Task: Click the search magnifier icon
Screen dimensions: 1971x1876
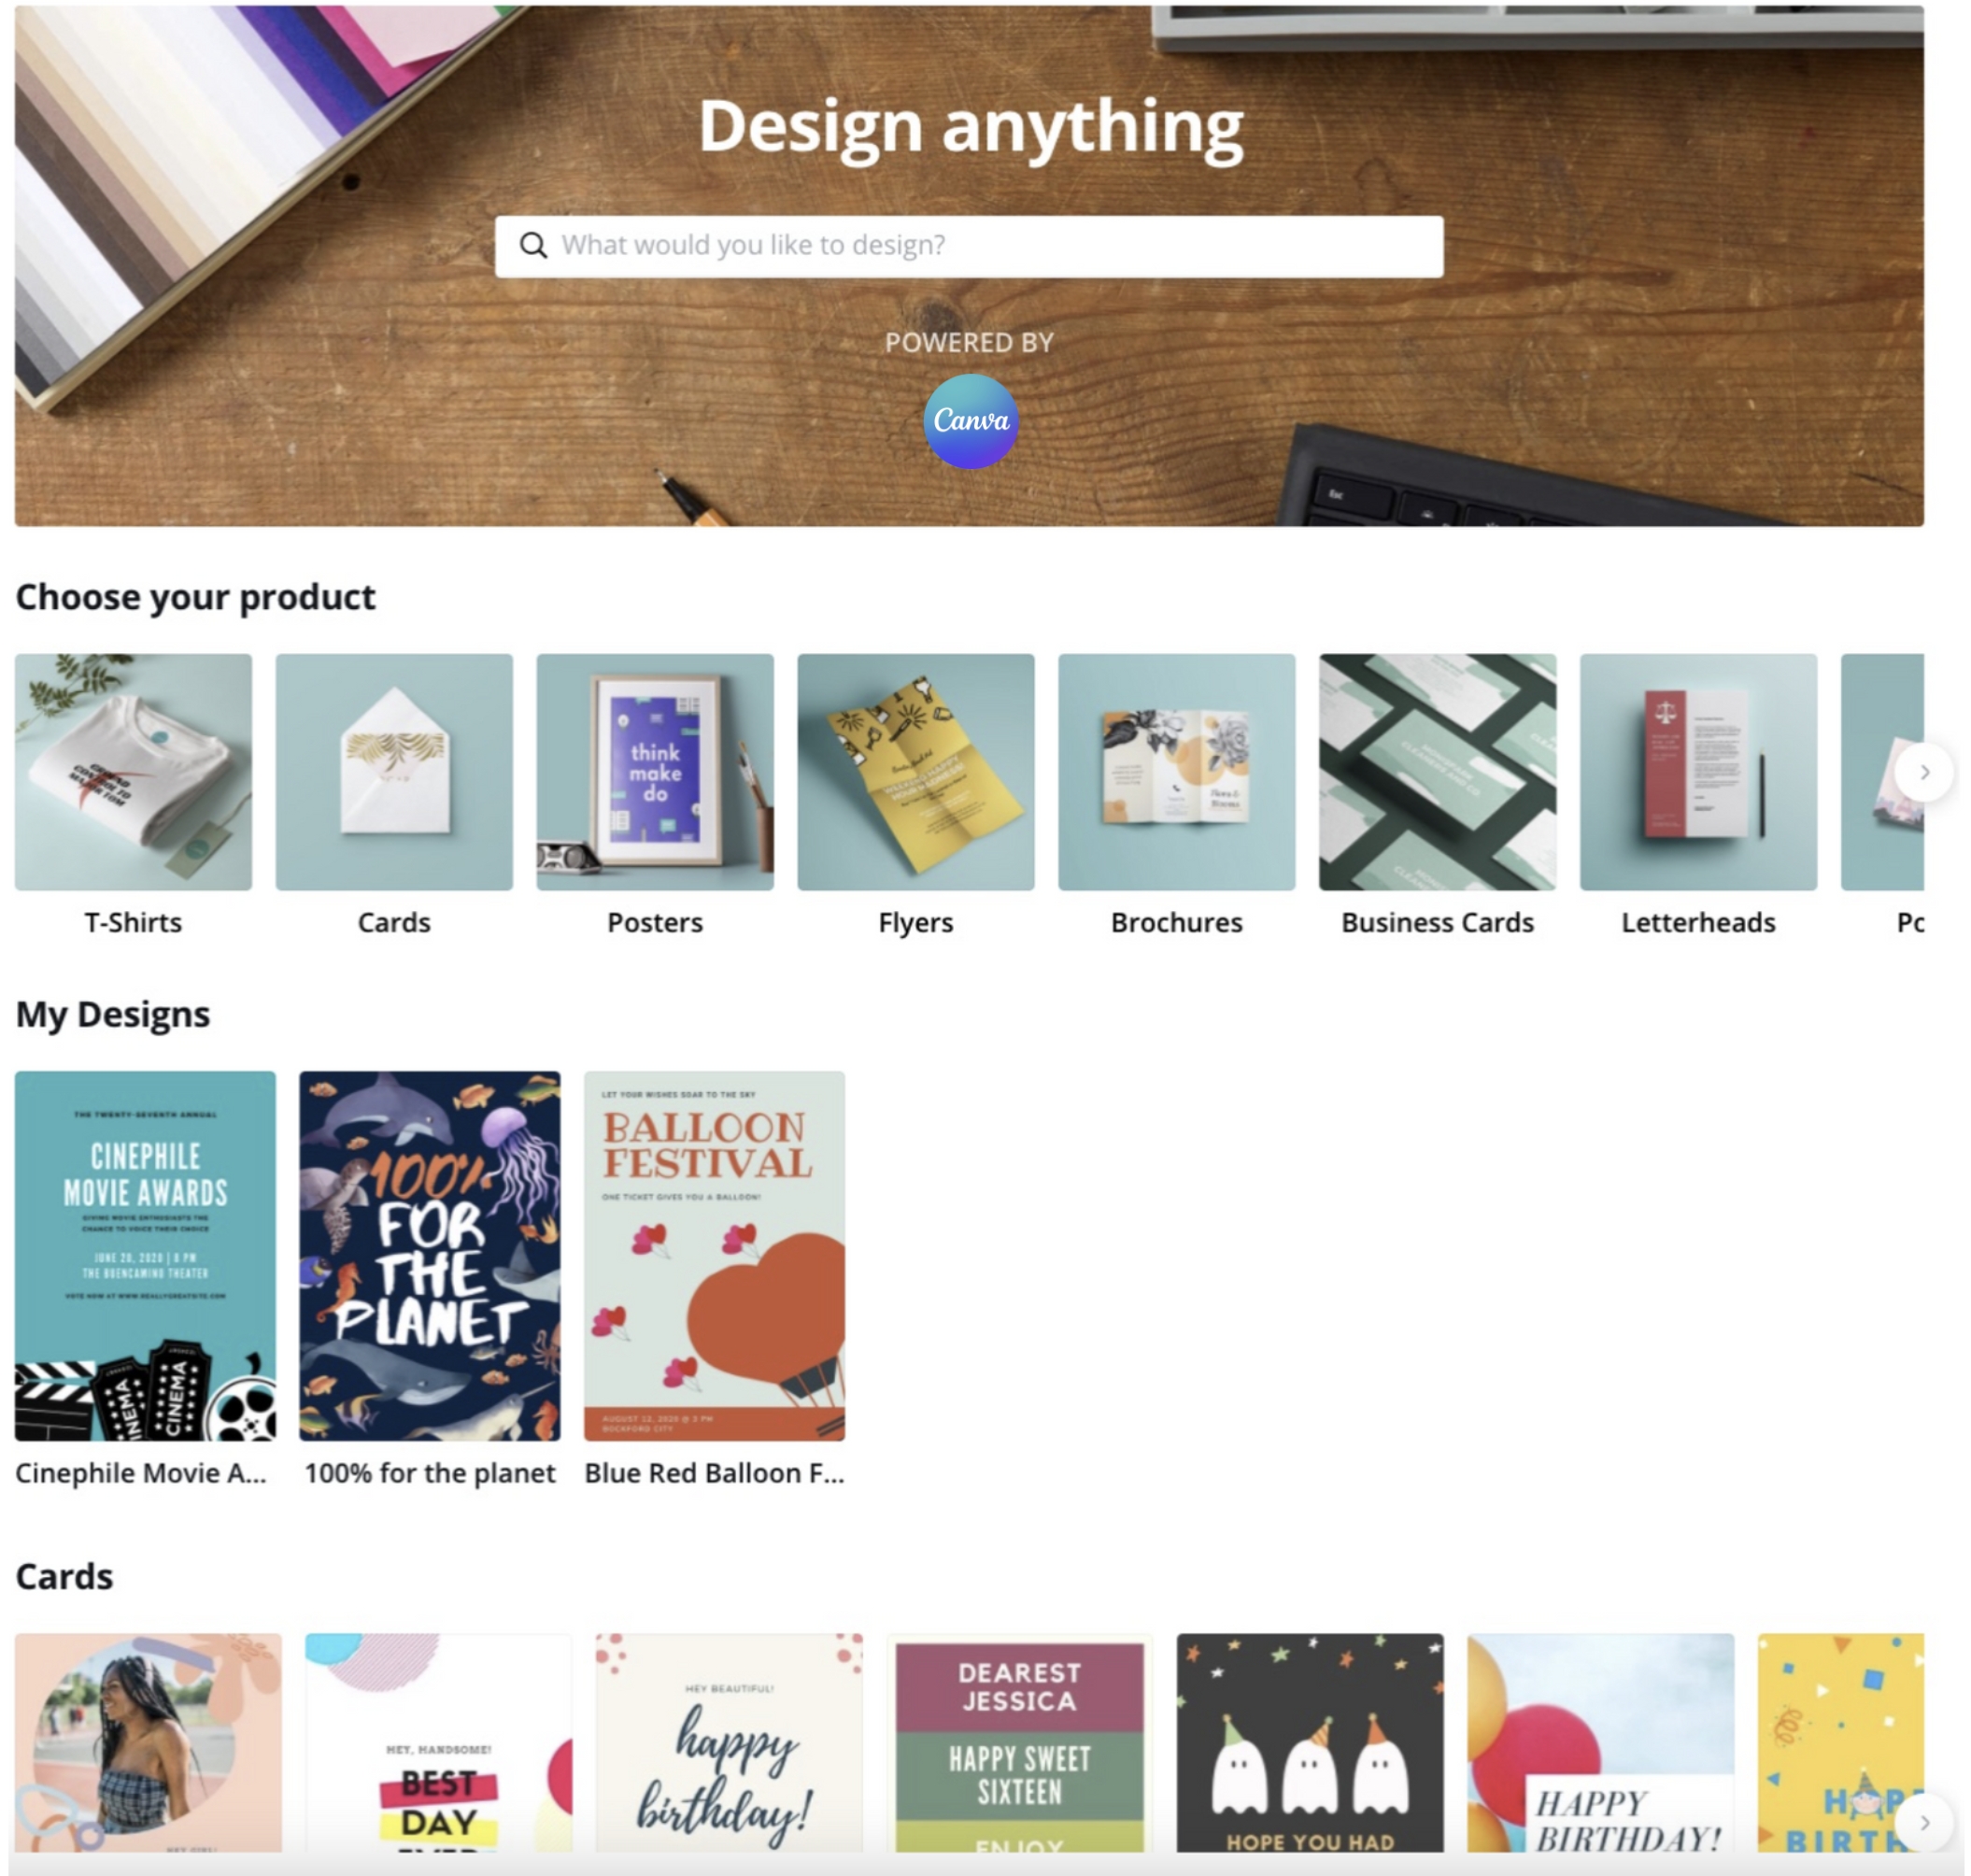Action: (533, 246)
